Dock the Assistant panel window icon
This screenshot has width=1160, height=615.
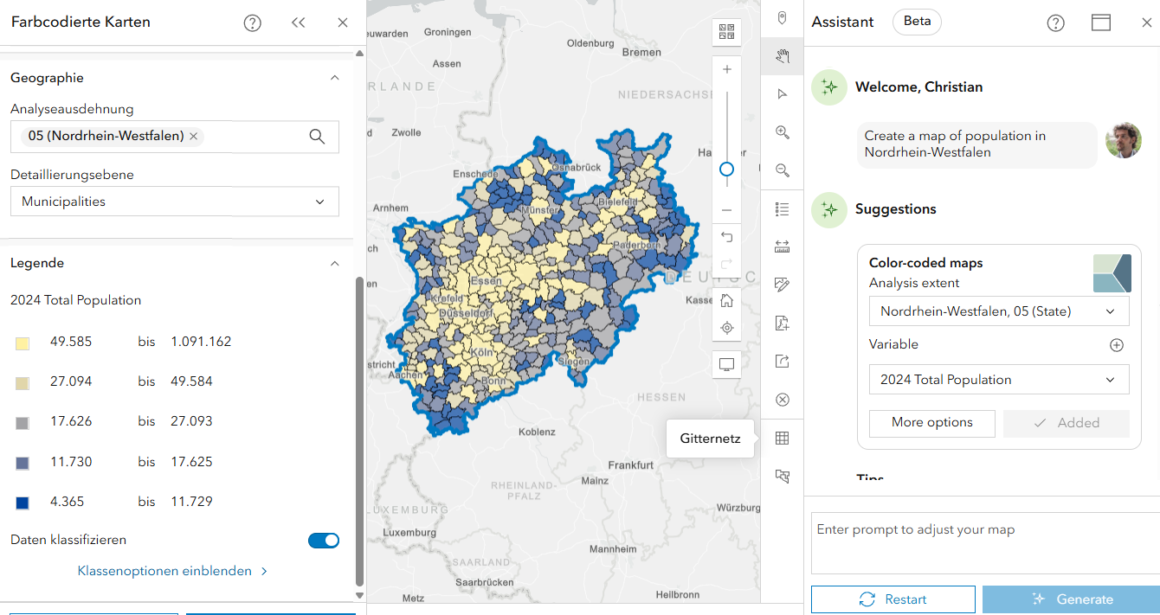point(1101,22)
